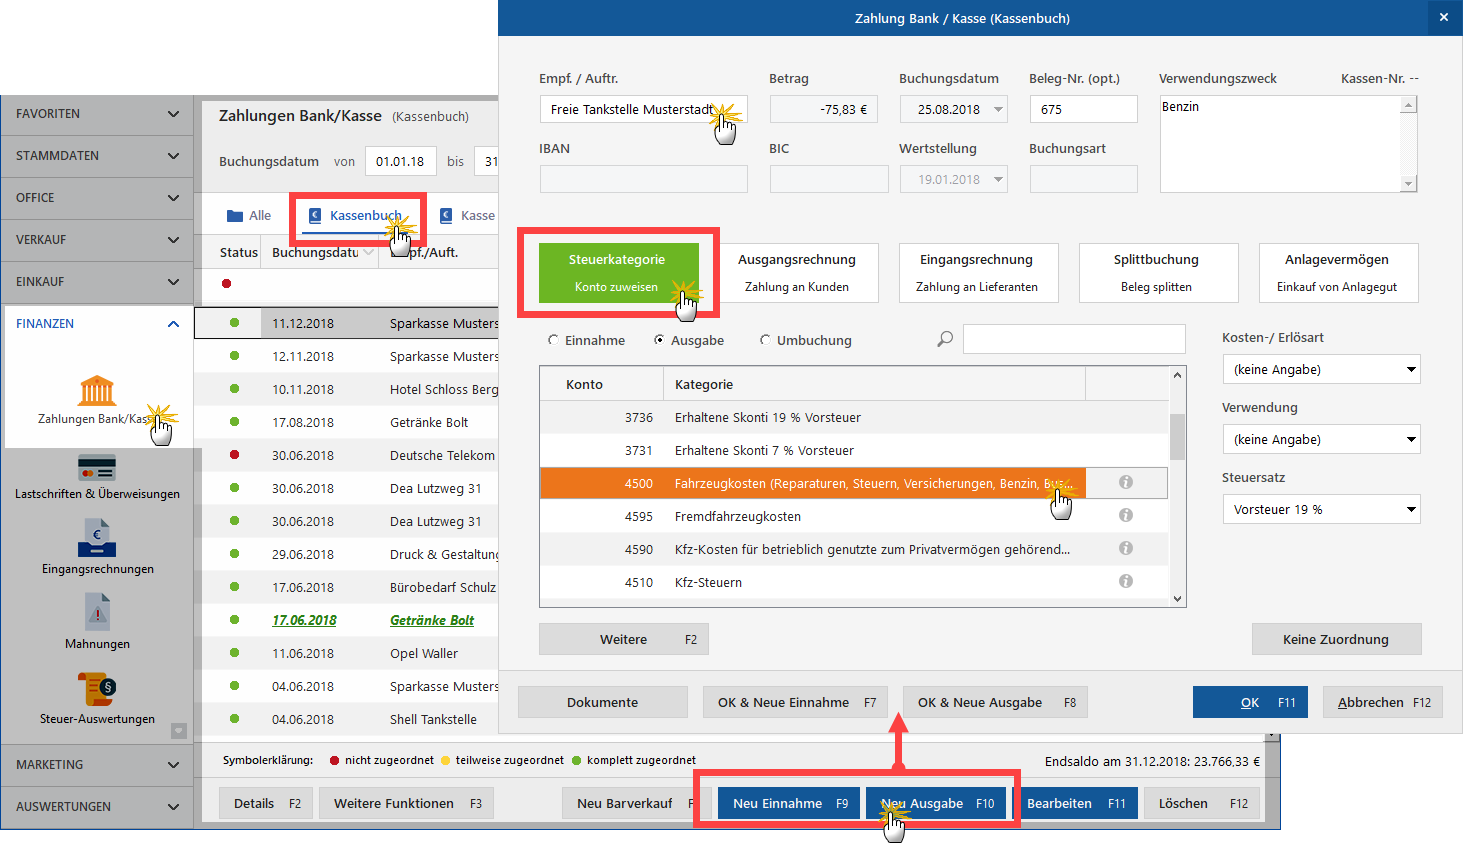
Task: Collapse FINANZEN sidebar section
Action: click(x=97, y=324)
